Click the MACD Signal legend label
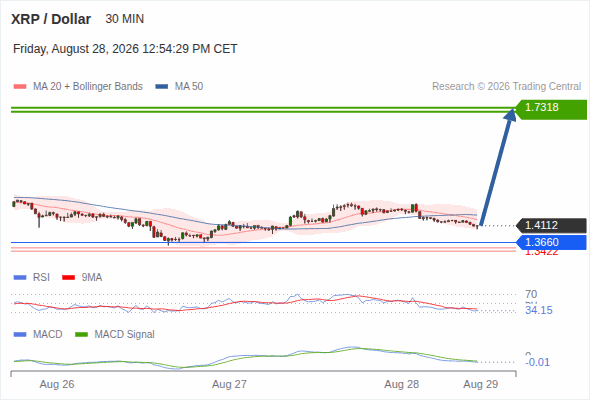Screen dimensions: 590x400 [125, 335]
